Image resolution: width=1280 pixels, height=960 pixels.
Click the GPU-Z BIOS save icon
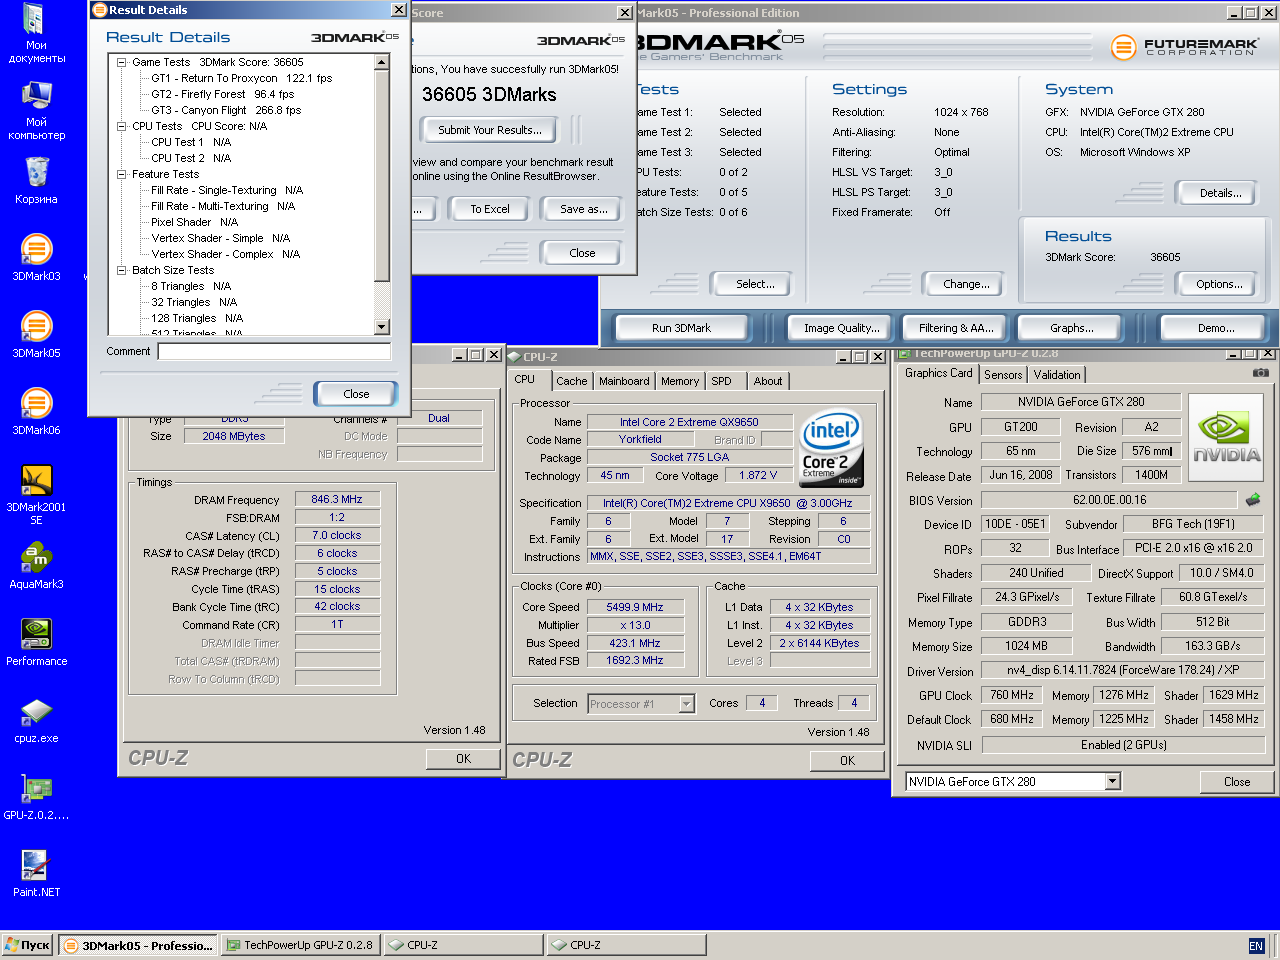[1253, 499]
